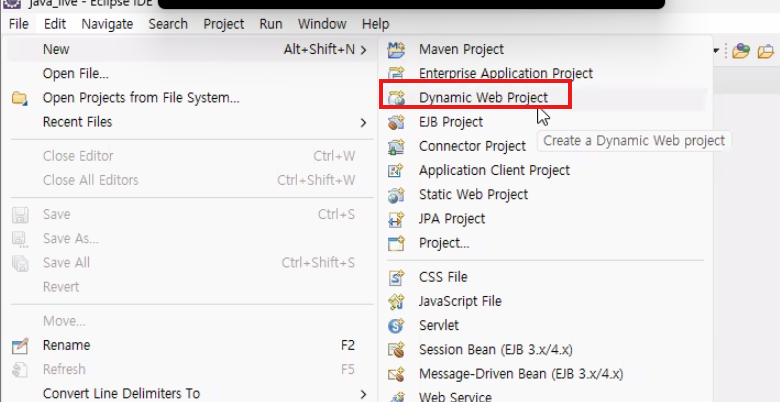Click the Connector Project icon

pyautogui.click(x=396, y=146)
